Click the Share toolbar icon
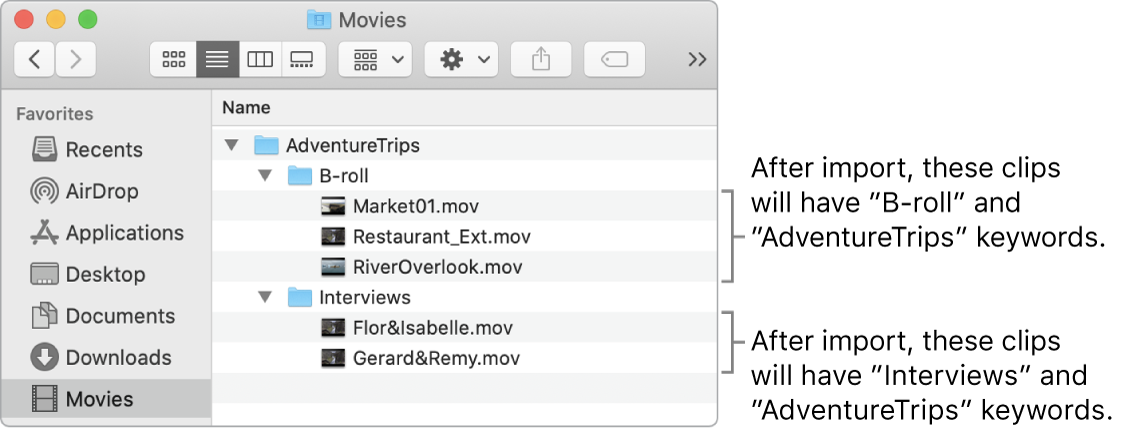This screenshot has width=1138, height=431. [540, 60]
